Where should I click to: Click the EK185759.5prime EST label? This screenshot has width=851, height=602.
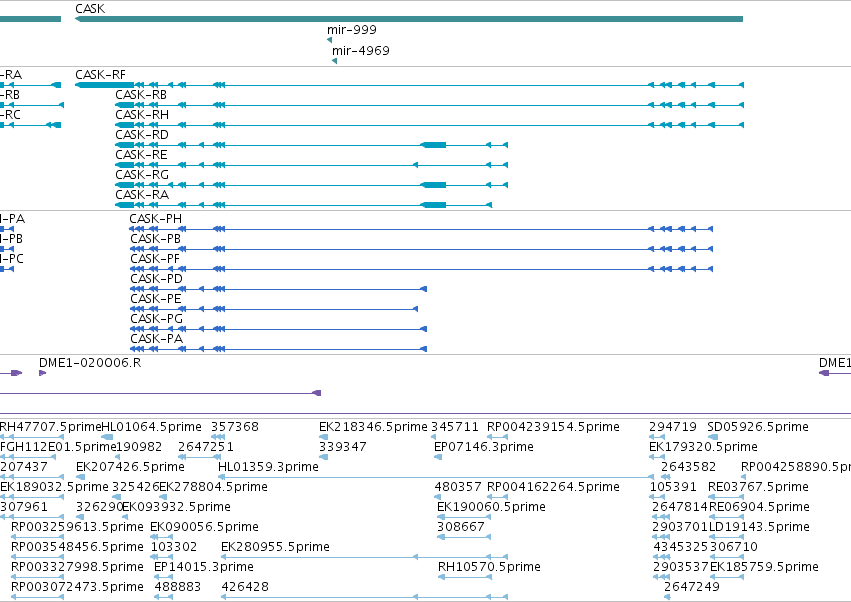tap(764, 567)
